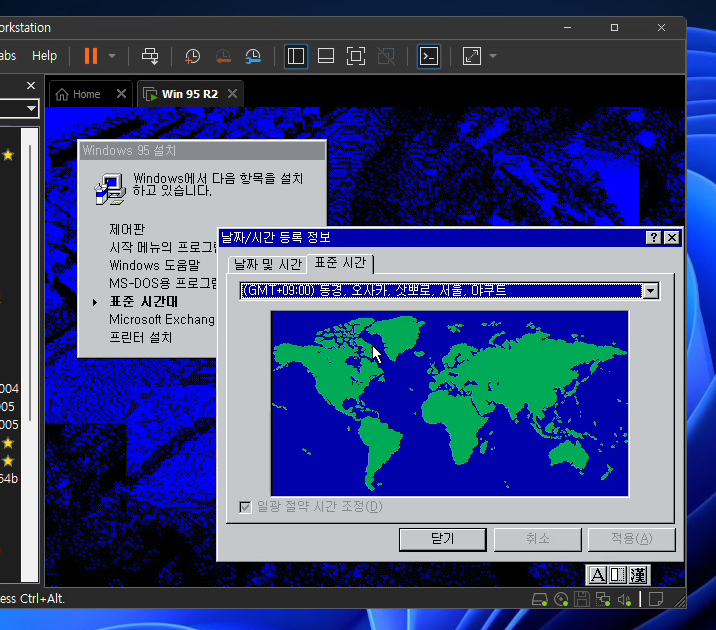Select the 표준 시간 tab
This screenshot has width=716, height=630.
coord(340,263)
